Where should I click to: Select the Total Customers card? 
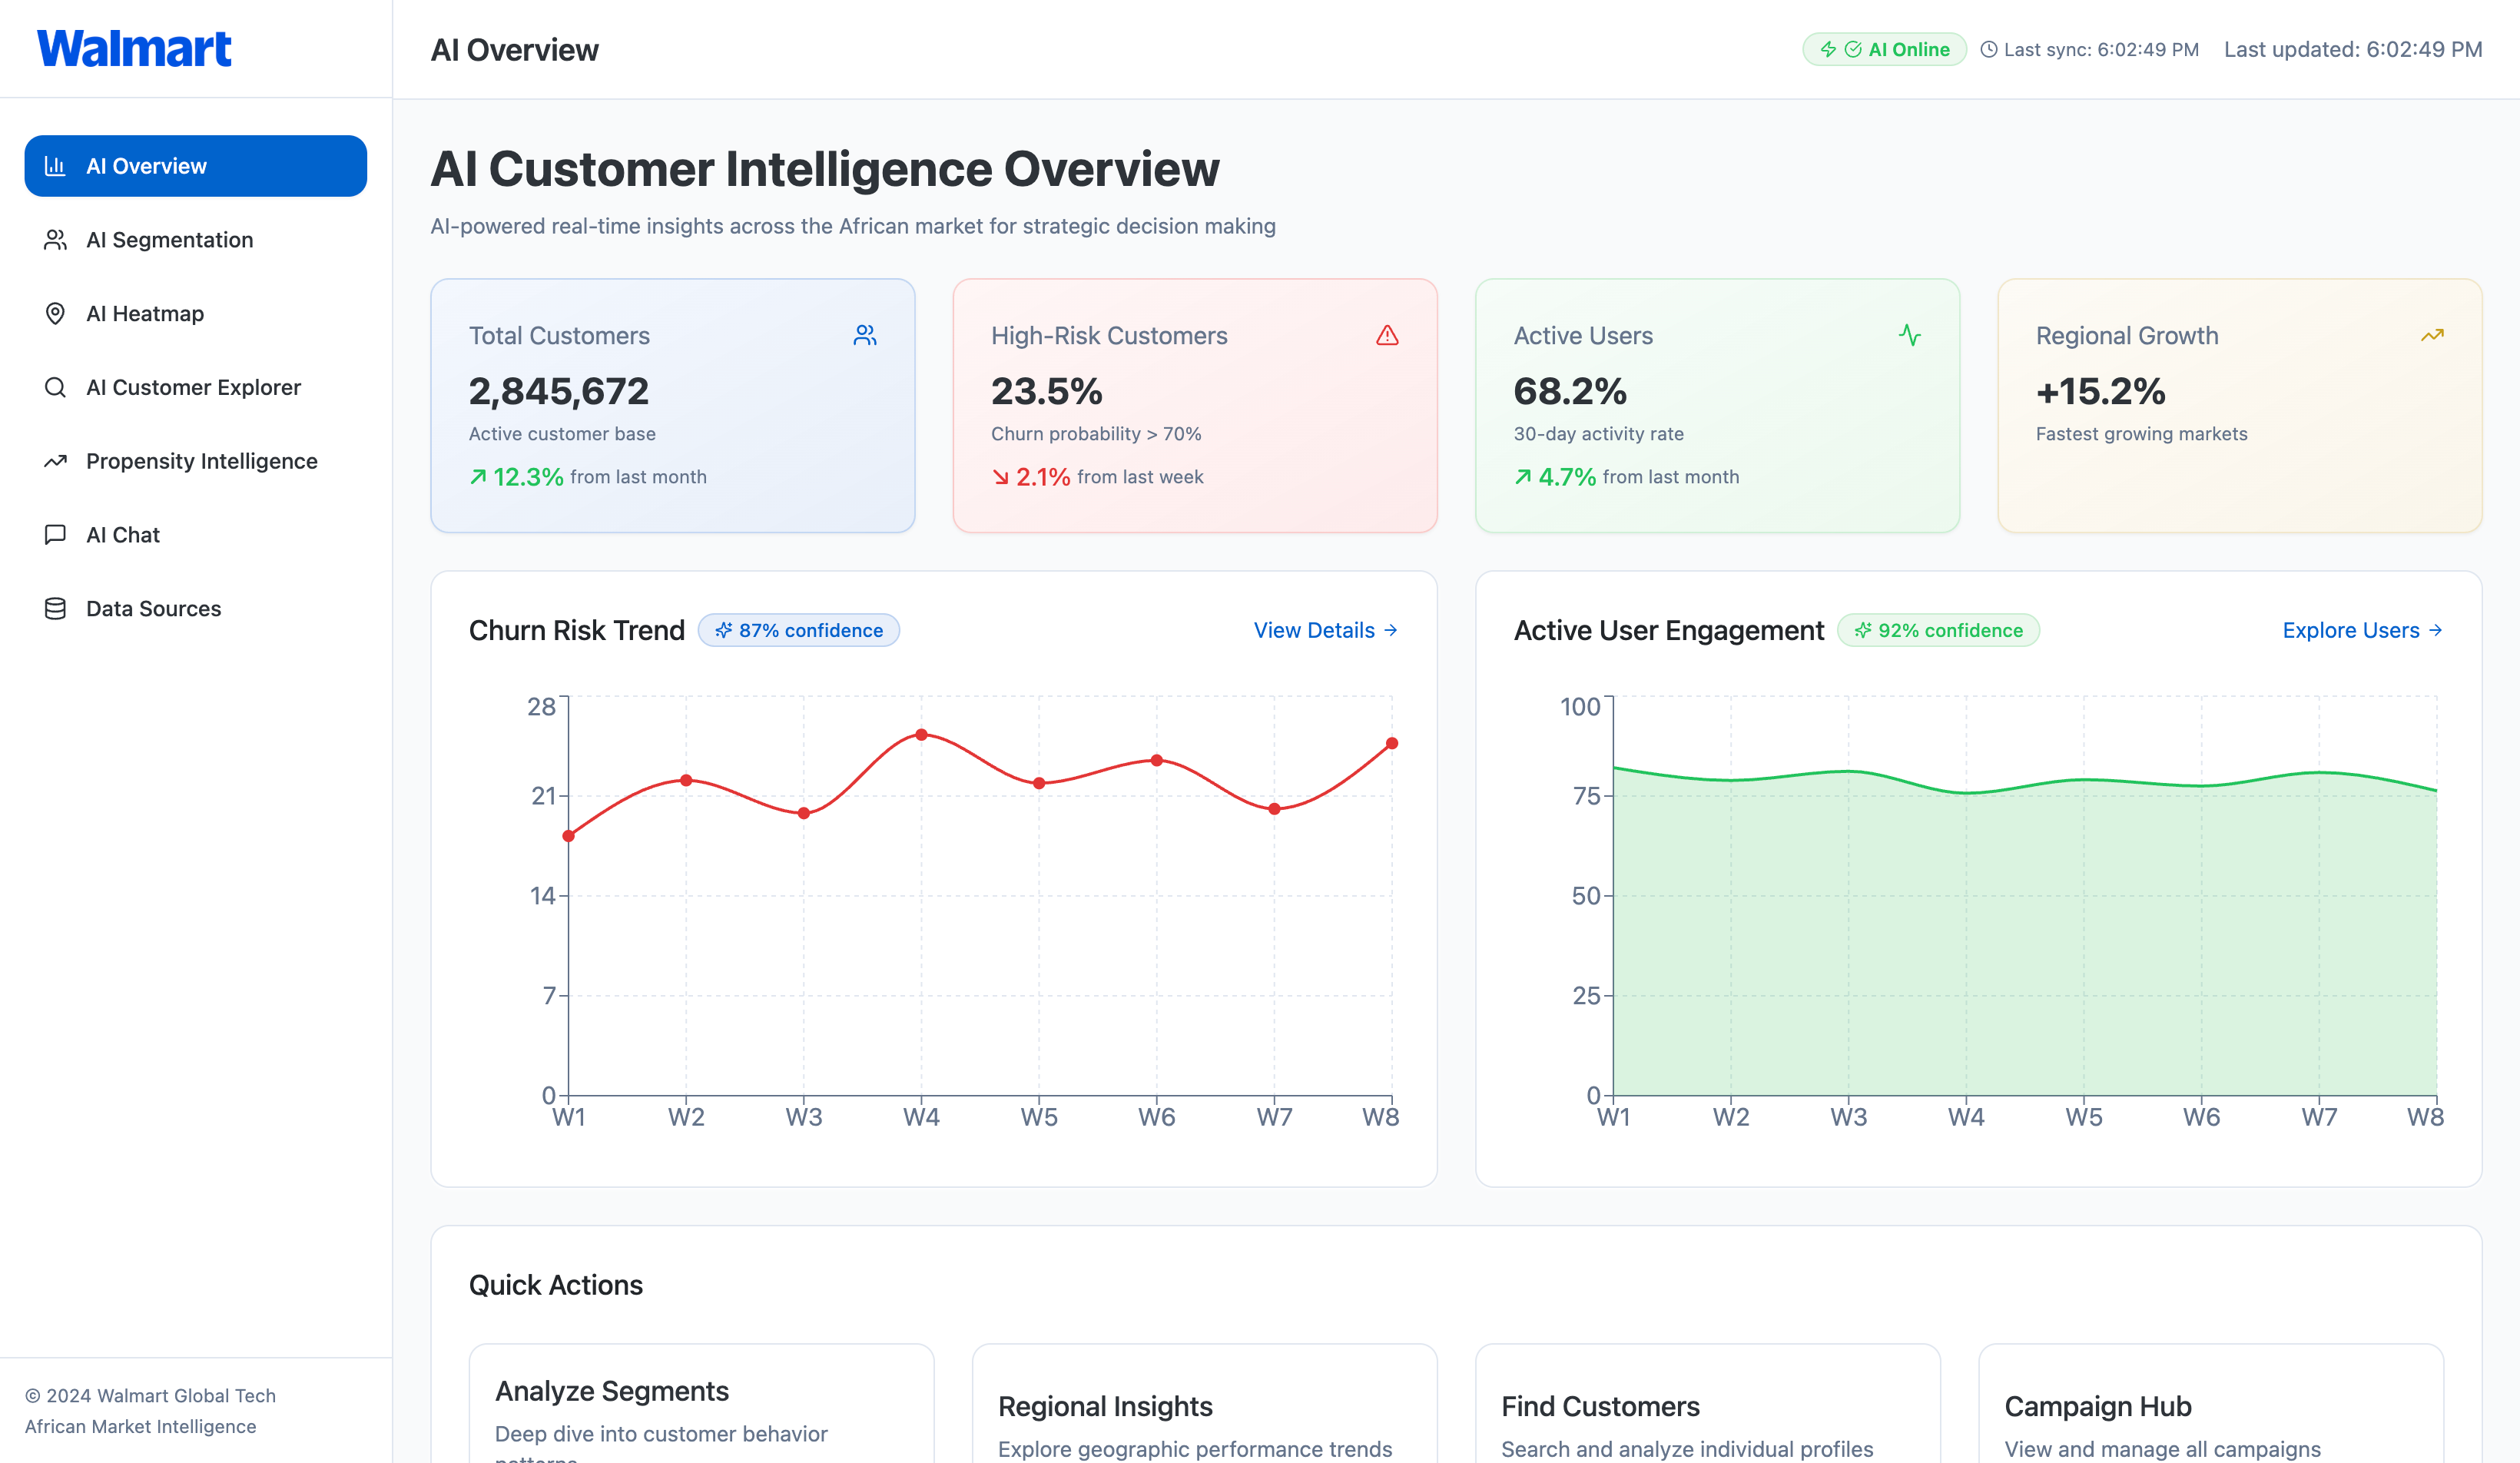pyautogui.click(x=673, y=405)
